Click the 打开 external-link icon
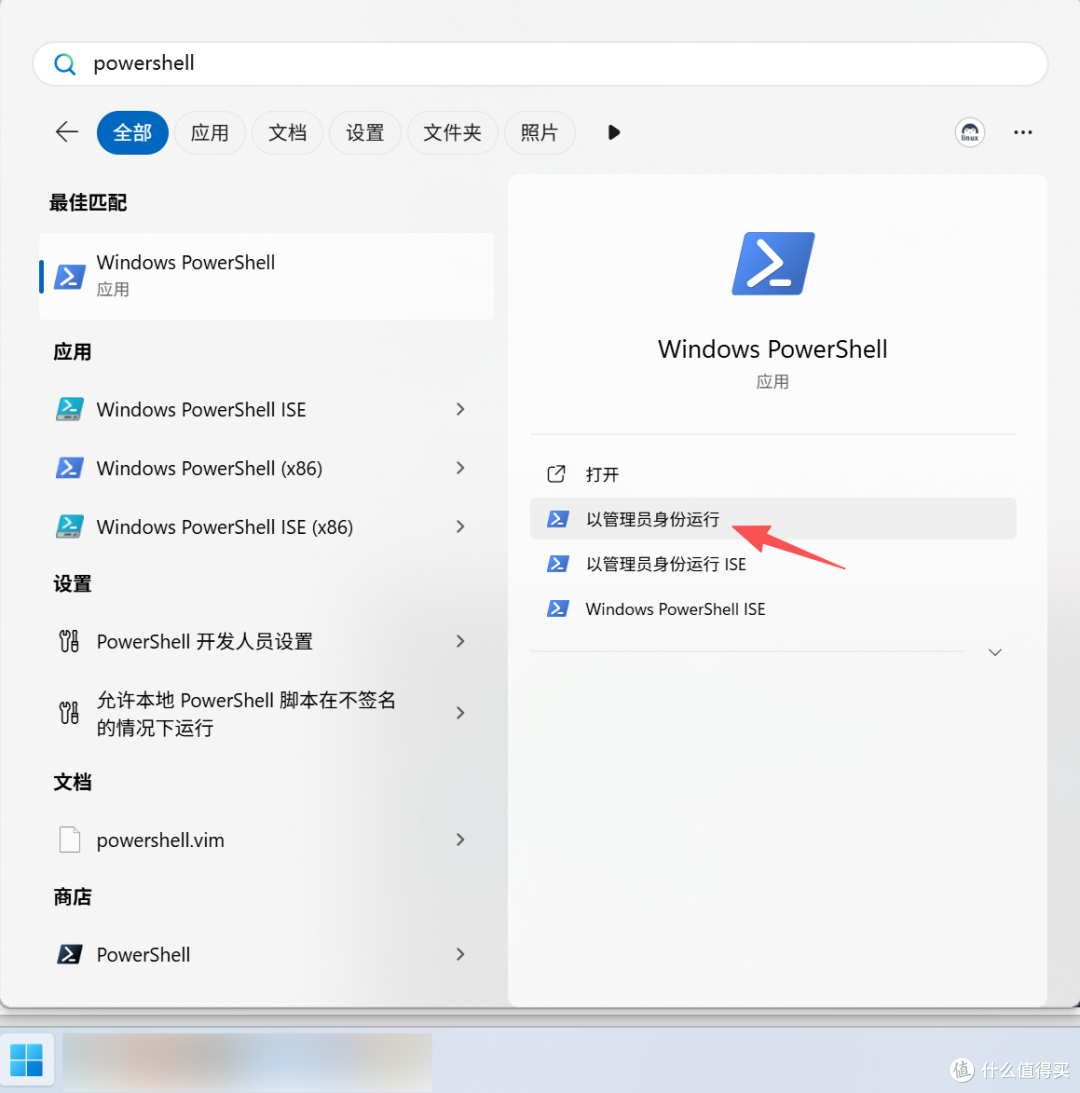The height and width of the screenshot is (1093, 1080). coord(556,475)
